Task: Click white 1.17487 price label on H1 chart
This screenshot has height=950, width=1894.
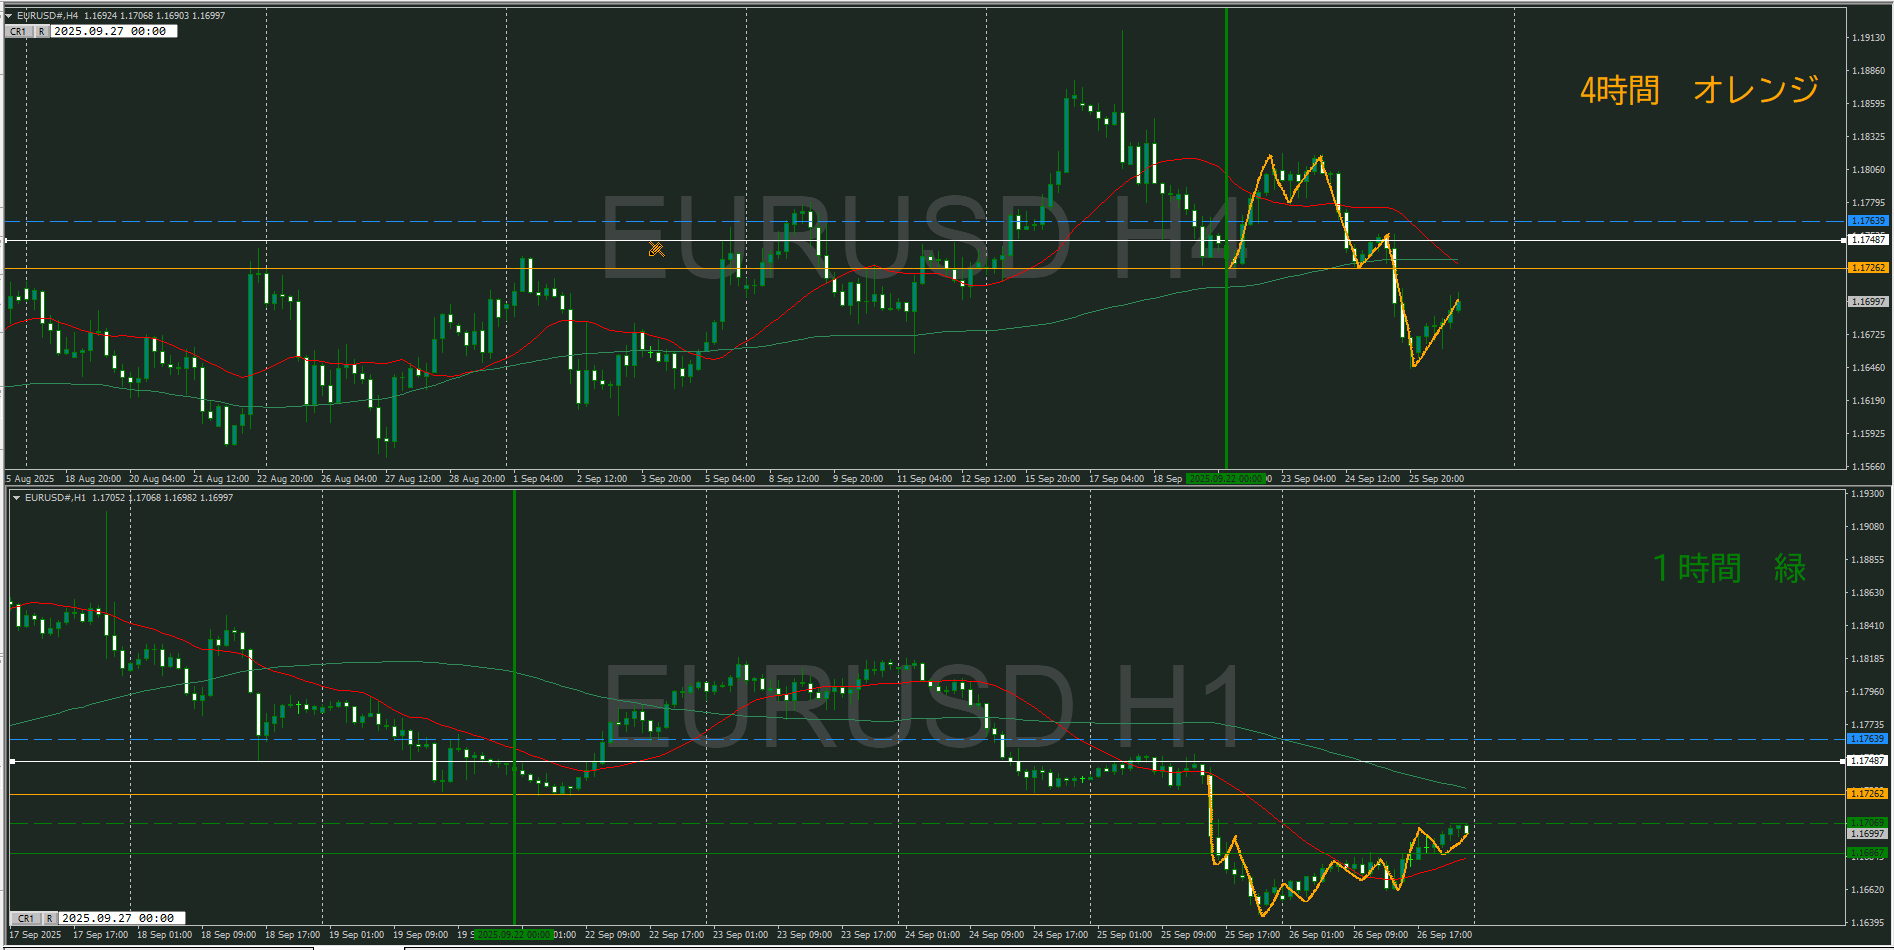Action: pos(1867,761)
